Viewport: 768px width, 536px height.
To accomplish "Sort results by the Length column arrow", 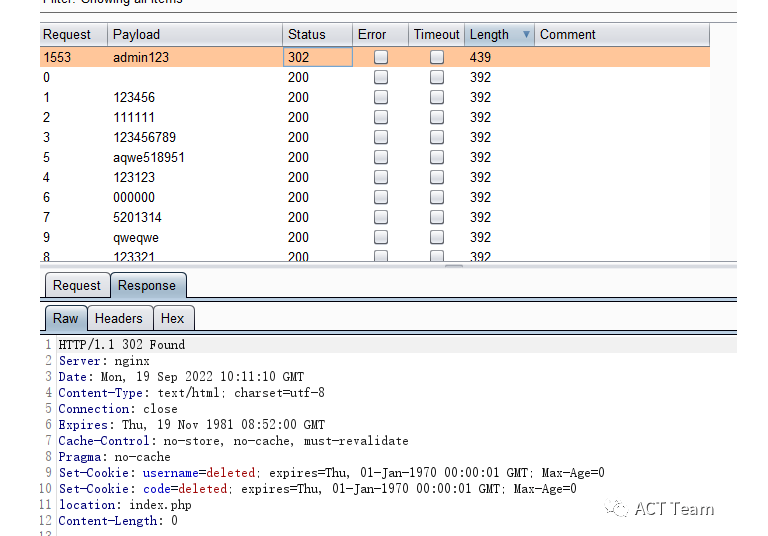I will click(526, 35).
